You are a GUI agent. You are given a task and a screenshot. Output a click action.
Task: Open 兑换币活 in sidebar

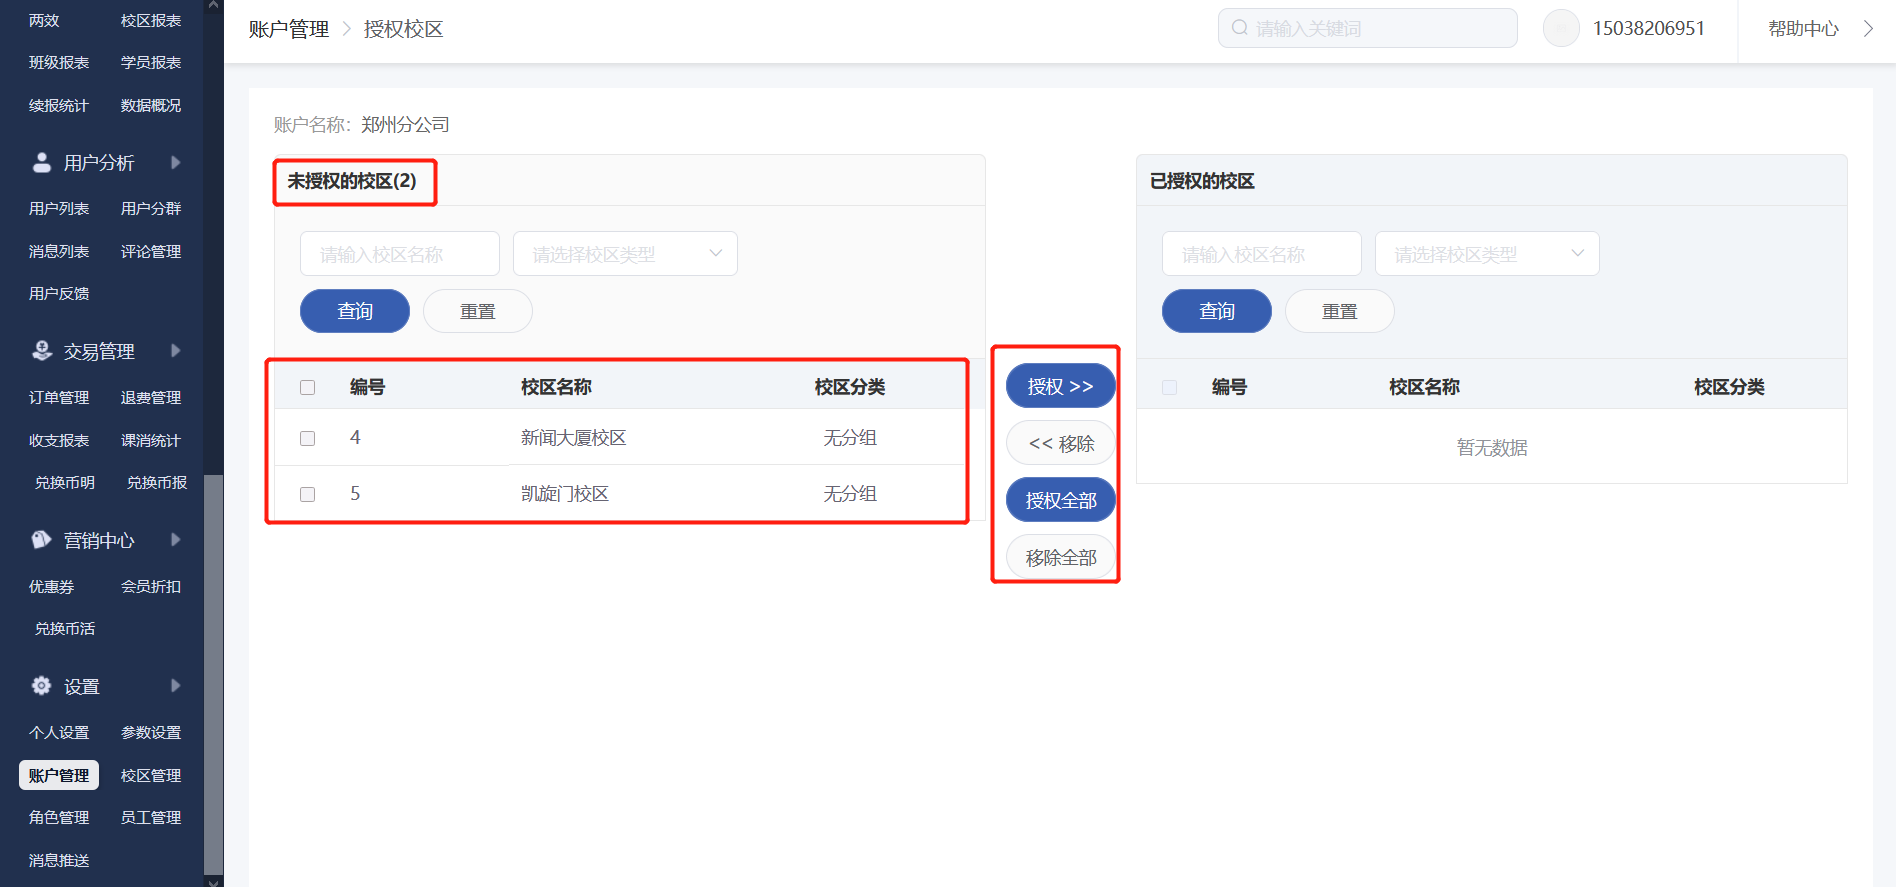pos(65,628)
